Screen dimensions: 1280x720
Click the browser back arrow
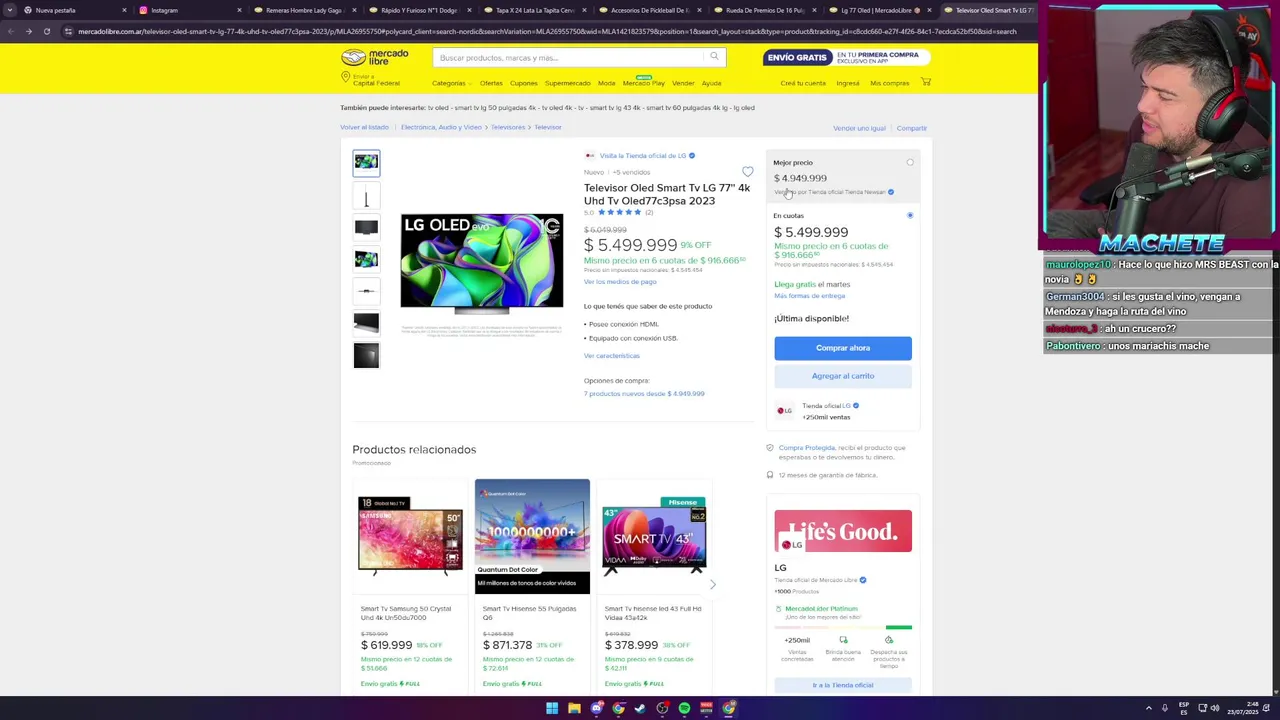(x=10, y=31)
